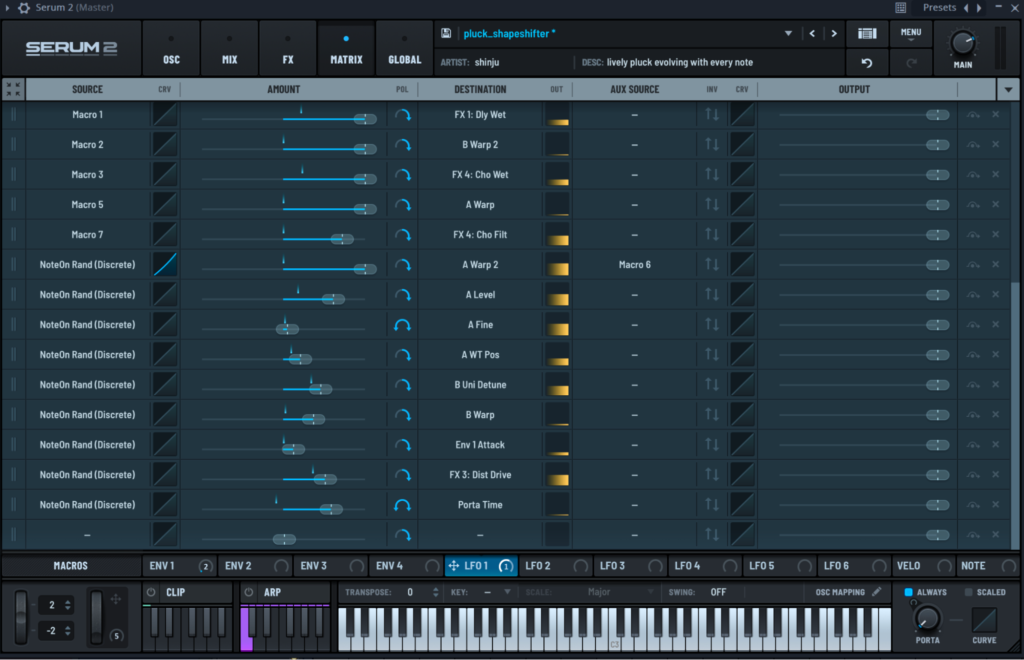Click the grid view icon next to MENU

click(x=866, y=32)
